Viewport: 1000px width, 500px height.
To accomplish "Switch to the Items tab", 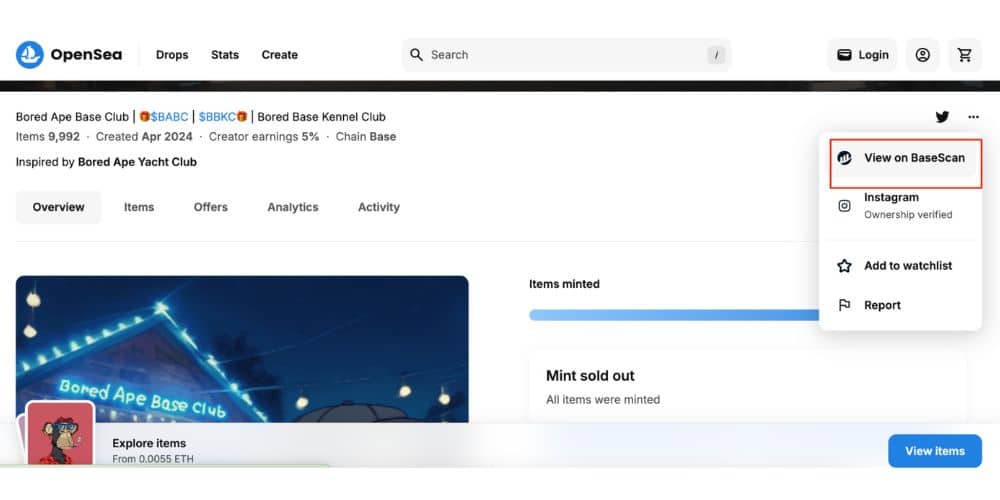I will point(139,207).
